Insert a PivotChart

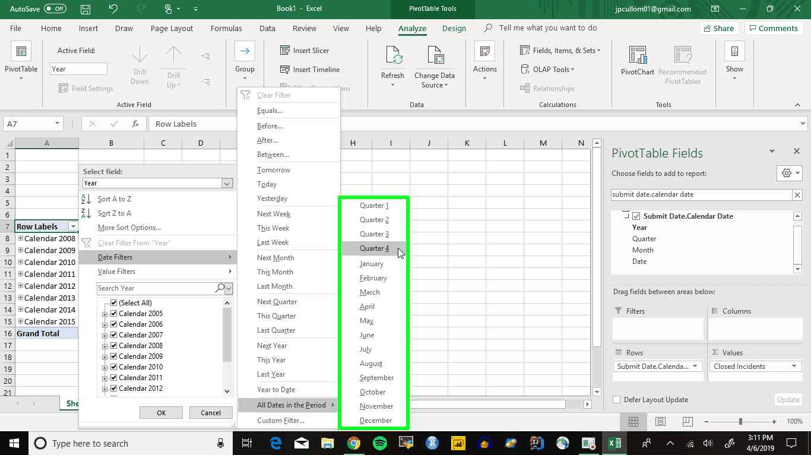[x=637, y=61]
